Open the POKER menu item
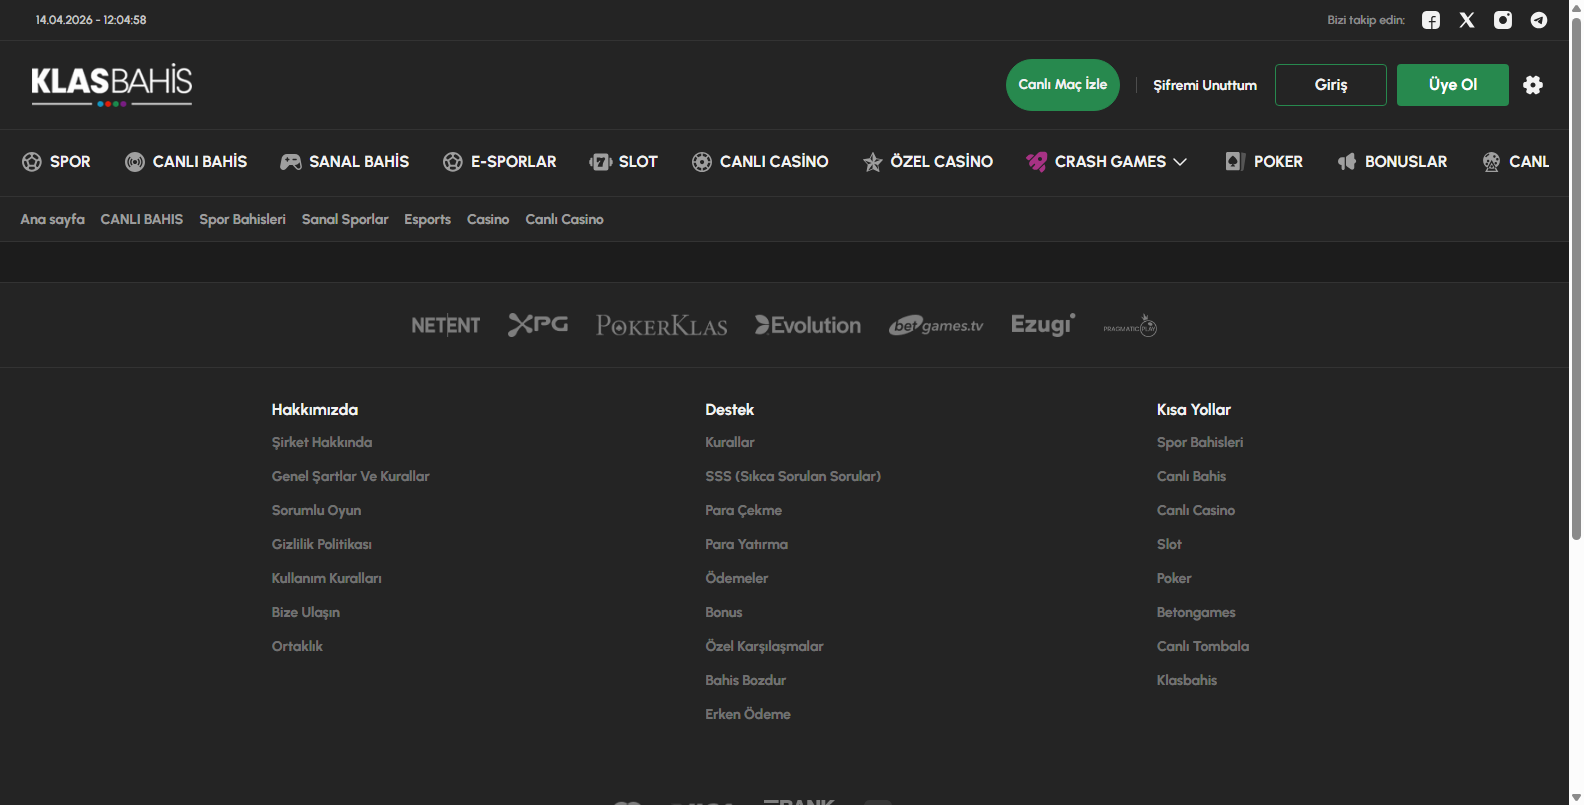 1265,162
